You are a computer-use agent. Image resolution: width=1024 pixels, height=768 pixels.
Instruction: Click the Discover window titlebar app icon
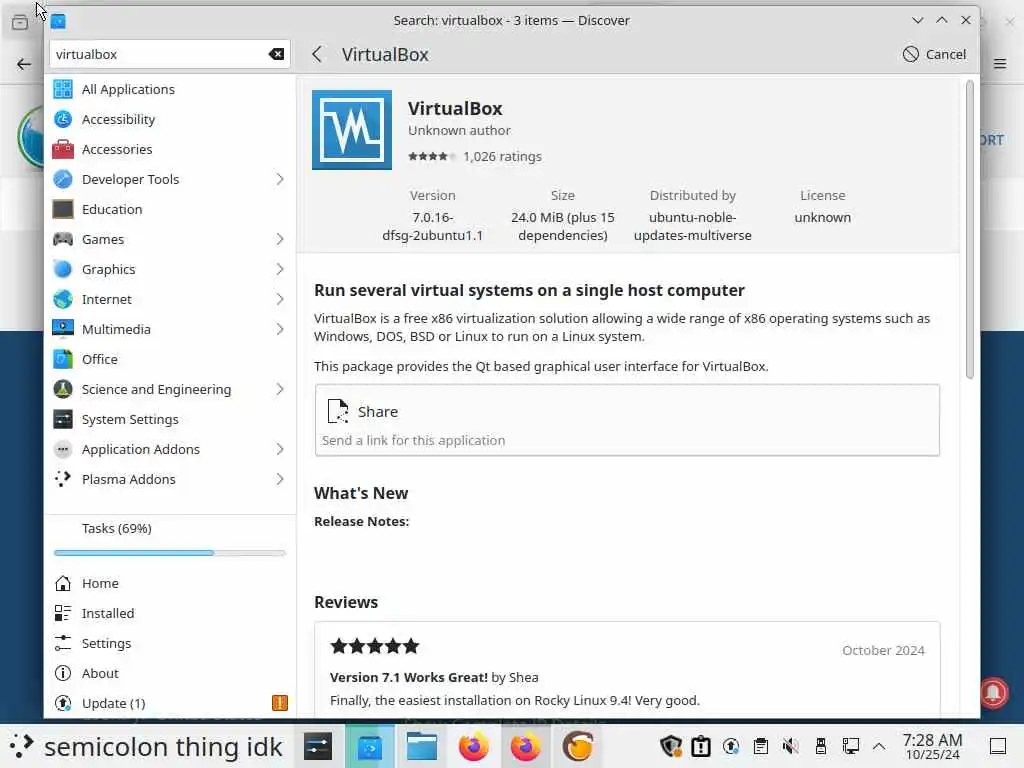click(58, 21)
